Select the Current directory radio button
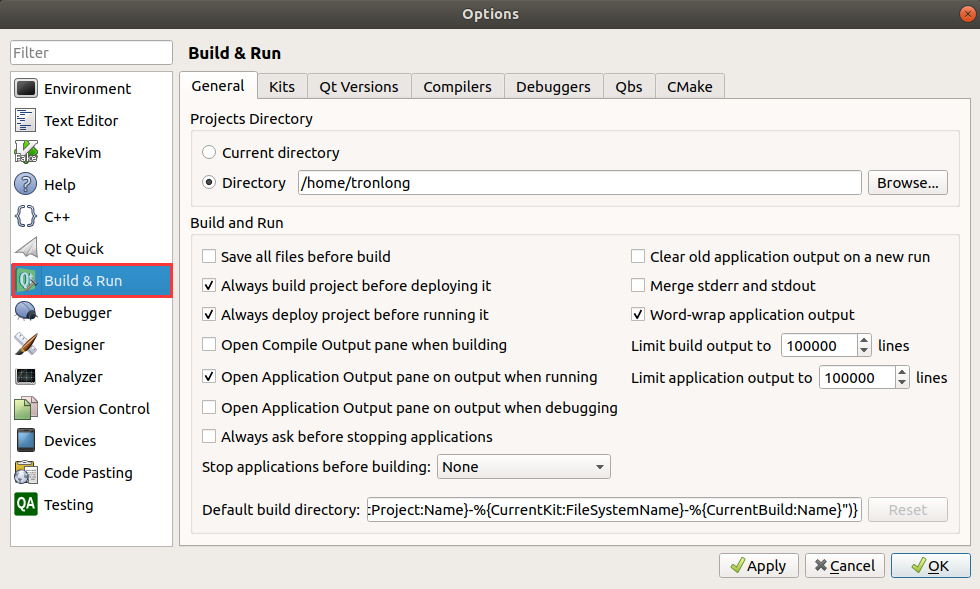The height and width of the screenshot is (589, 980). tap(209, 153)
